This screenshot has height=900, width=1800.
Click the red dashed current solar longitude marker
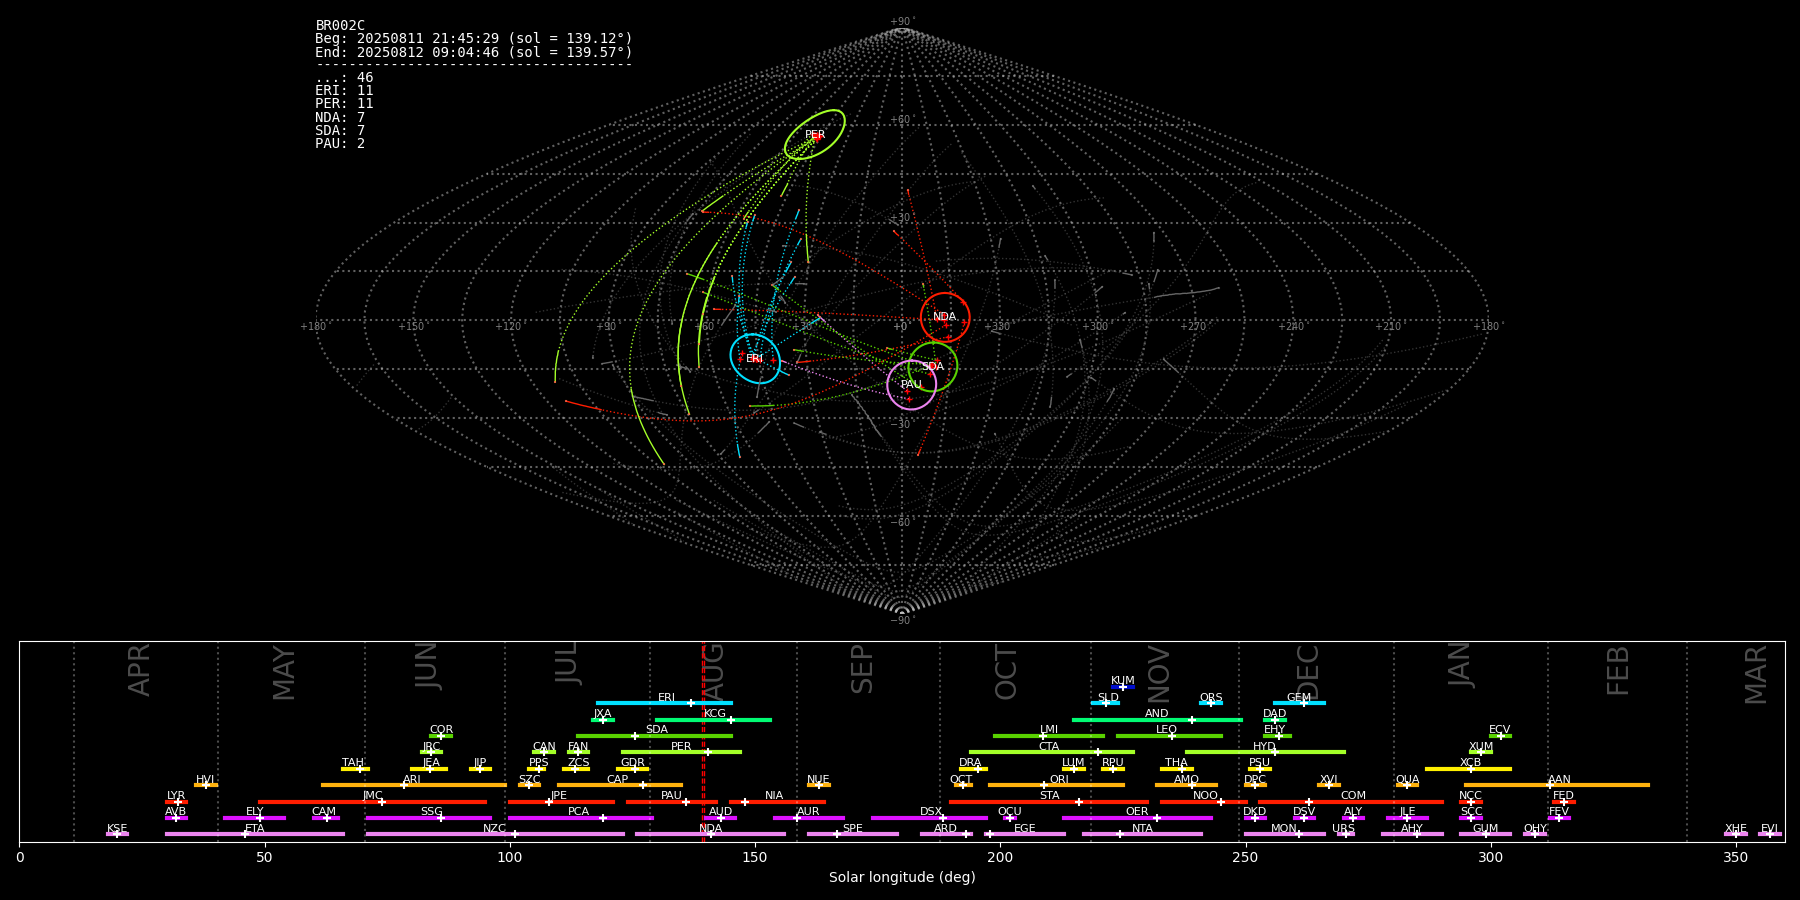[x=703, y=741]
